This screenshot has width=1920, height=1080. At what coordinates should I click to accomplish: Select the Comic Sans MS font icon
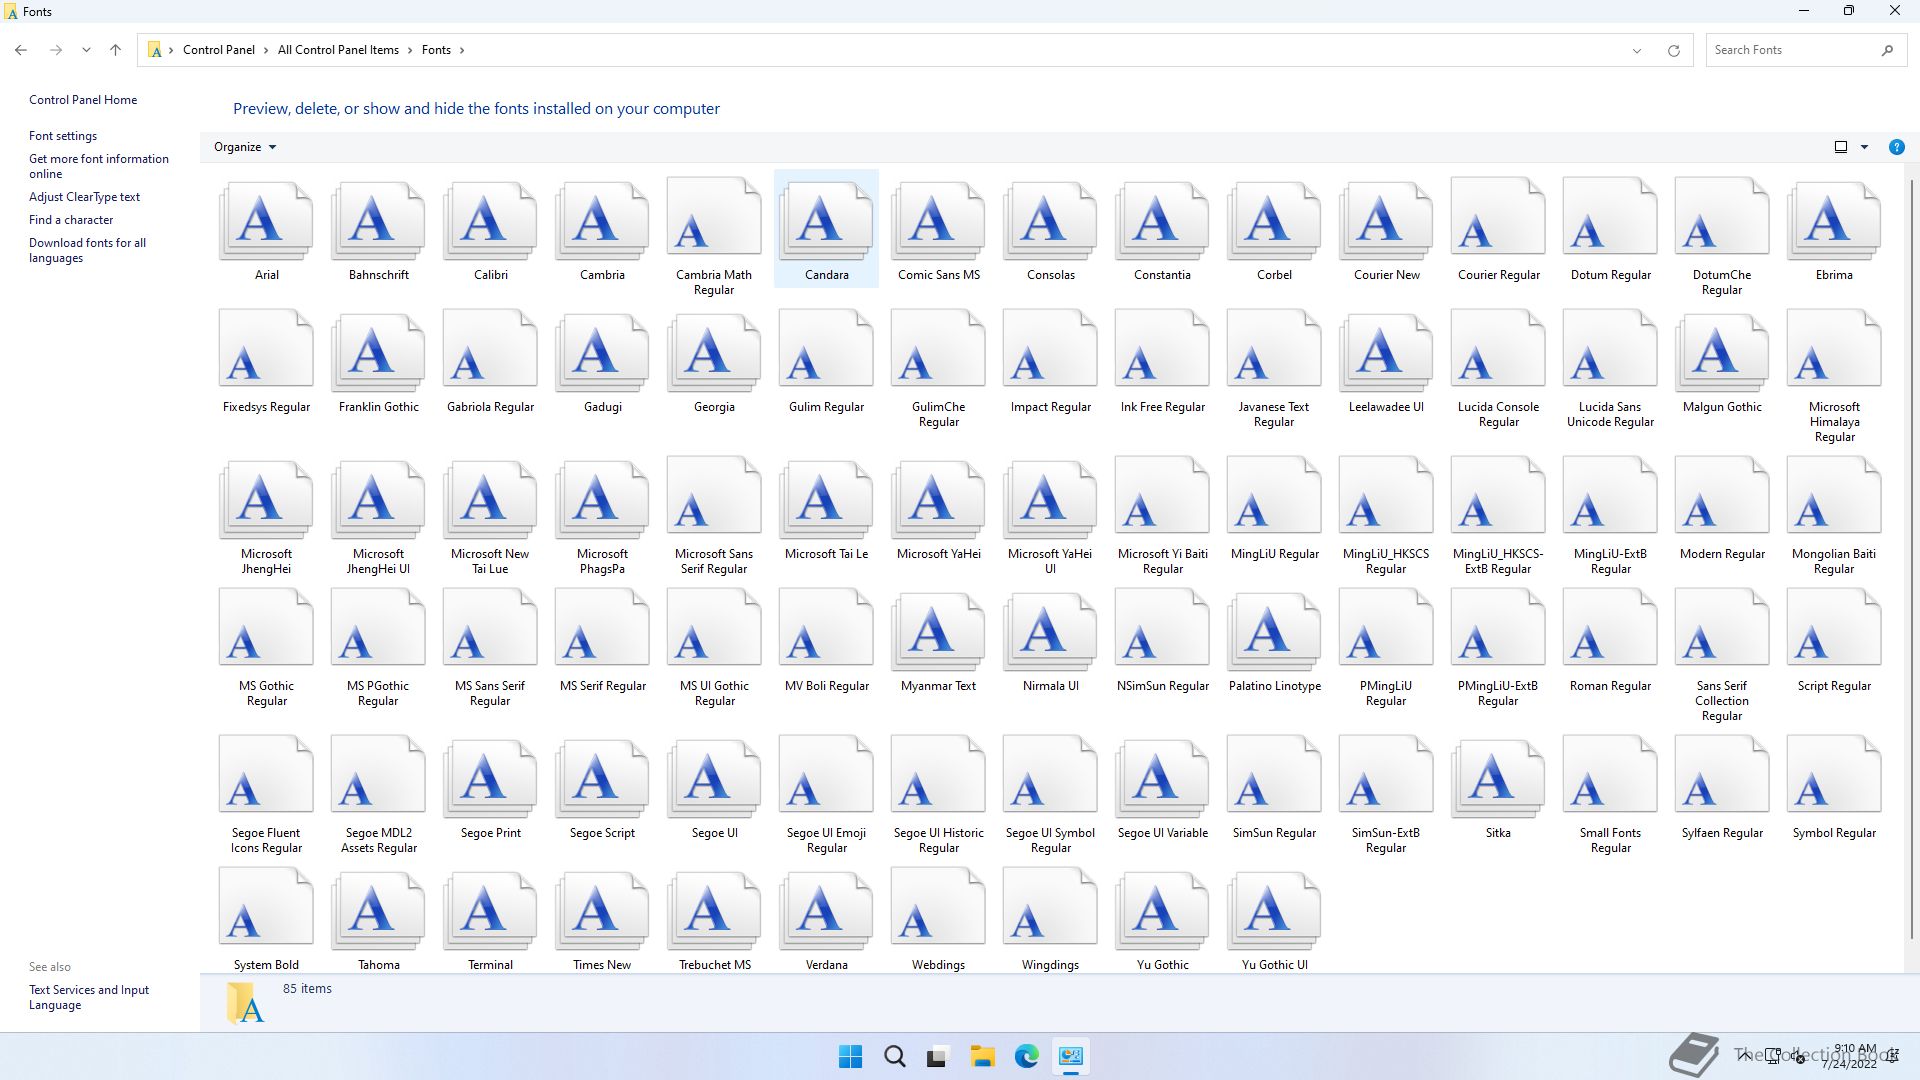938,221
